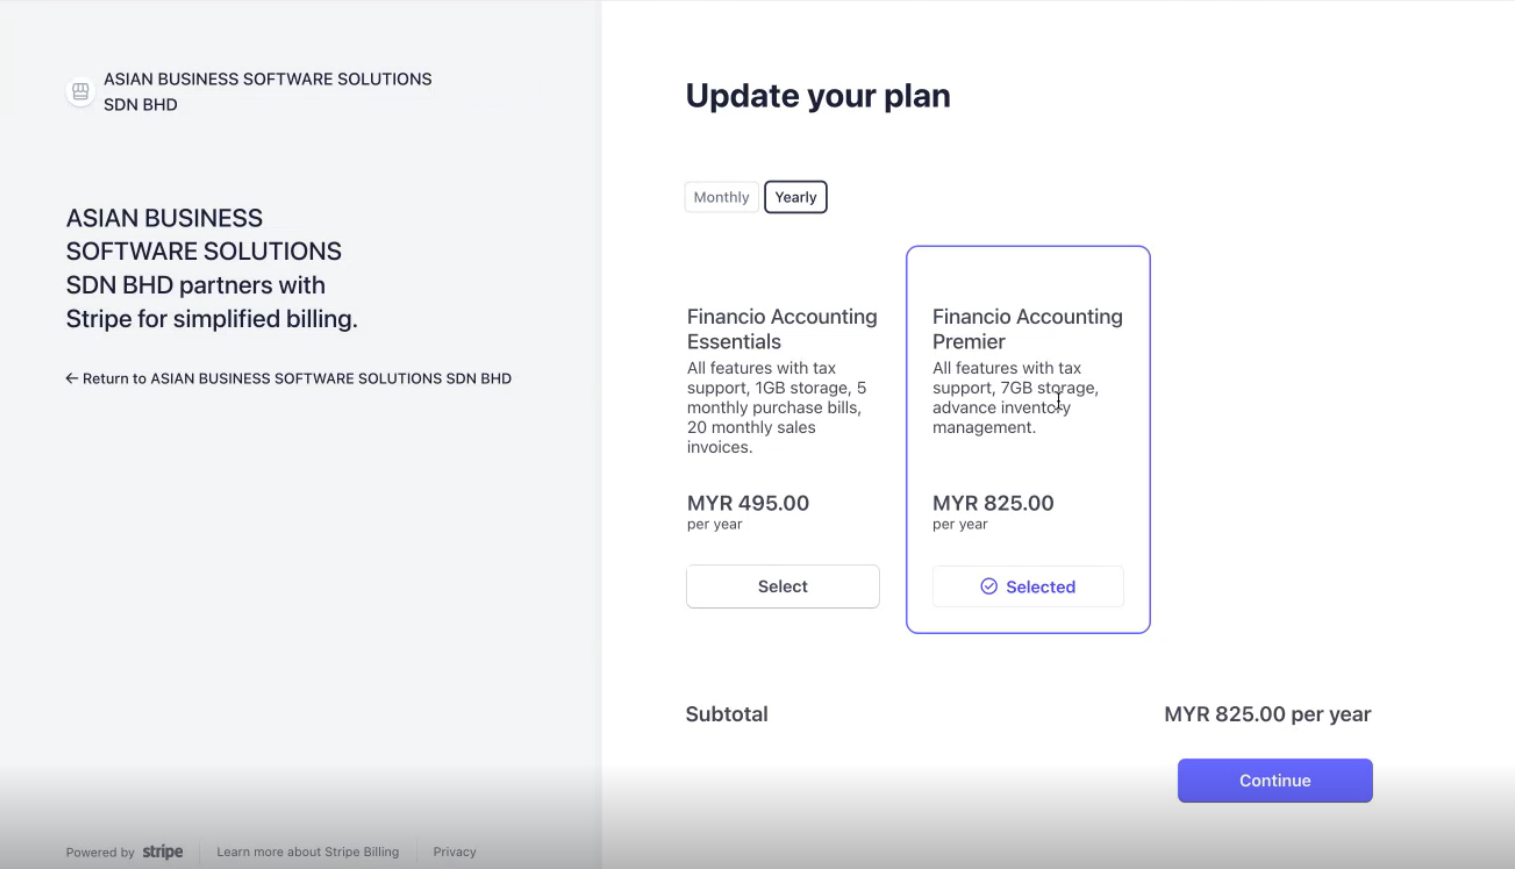Image resolution: width=1515 pixels, height=869 pixels.
Task: Click the Financio Accounting Premier card title
Action: pyautogui.click(x=1028, y=329)
